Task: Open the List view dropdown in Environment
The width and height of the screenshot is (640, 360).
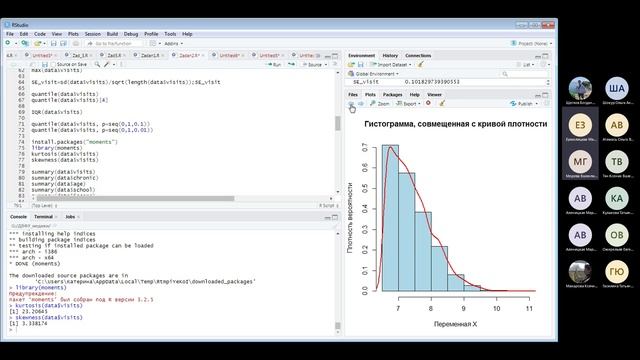Action: pyautogui.click(x=525, y=64)
